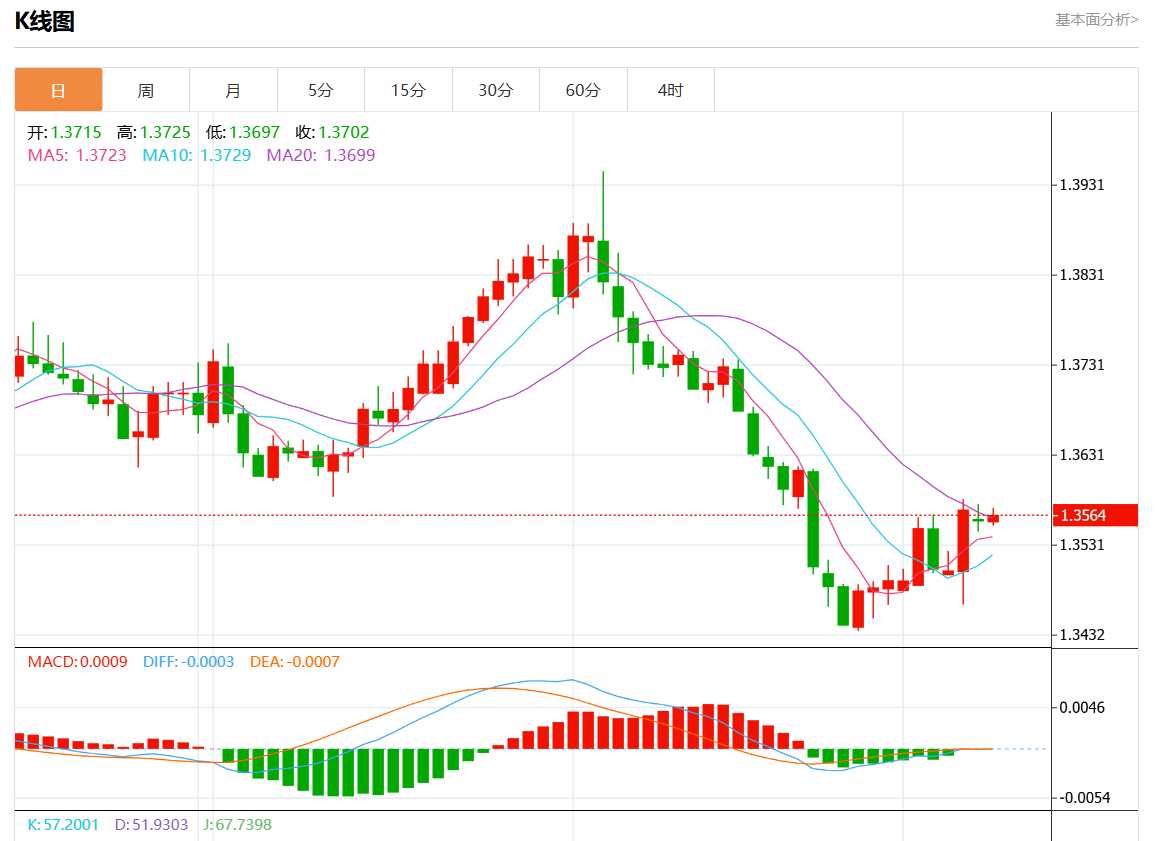Screen dimensions: 1157x841
Task: Click the 1.3831 price axis label
Action: click(x=1082, y=274)
